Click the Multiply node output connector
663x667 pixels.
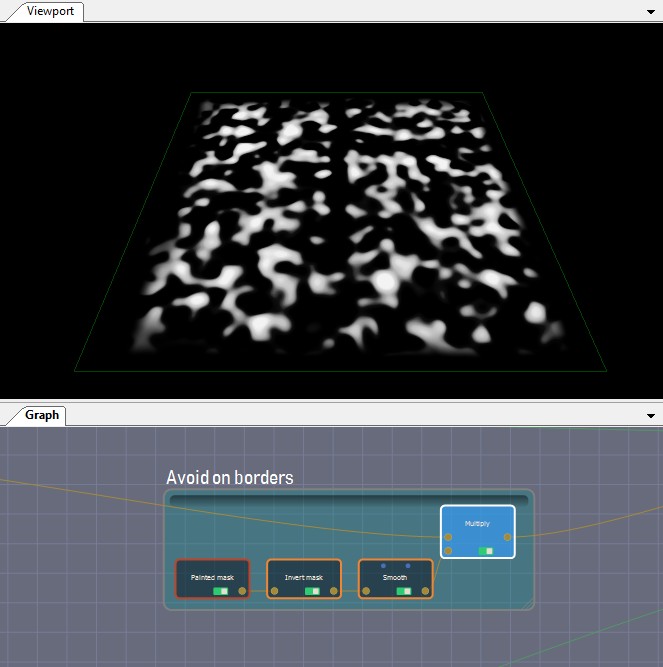pyautogui.click(x=507, y=537)
